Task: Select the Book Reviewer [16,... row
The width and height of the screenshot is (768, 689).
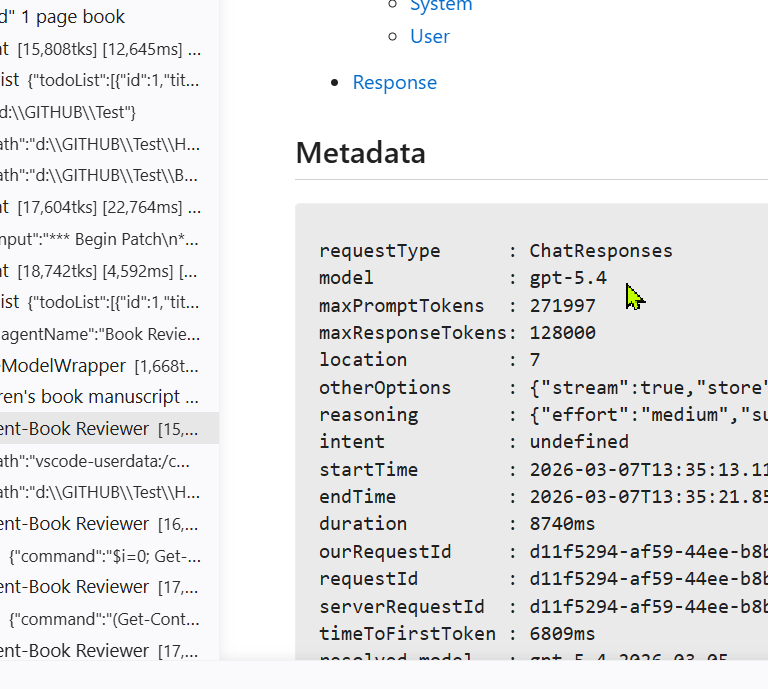Action: [109, 524]
